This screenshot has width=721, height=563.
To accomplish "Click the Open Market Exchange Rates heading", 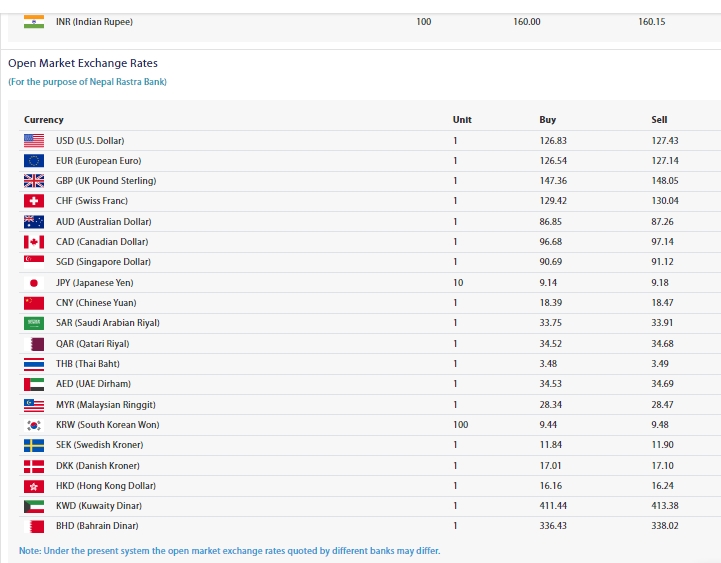I will [x=83, y=63].
